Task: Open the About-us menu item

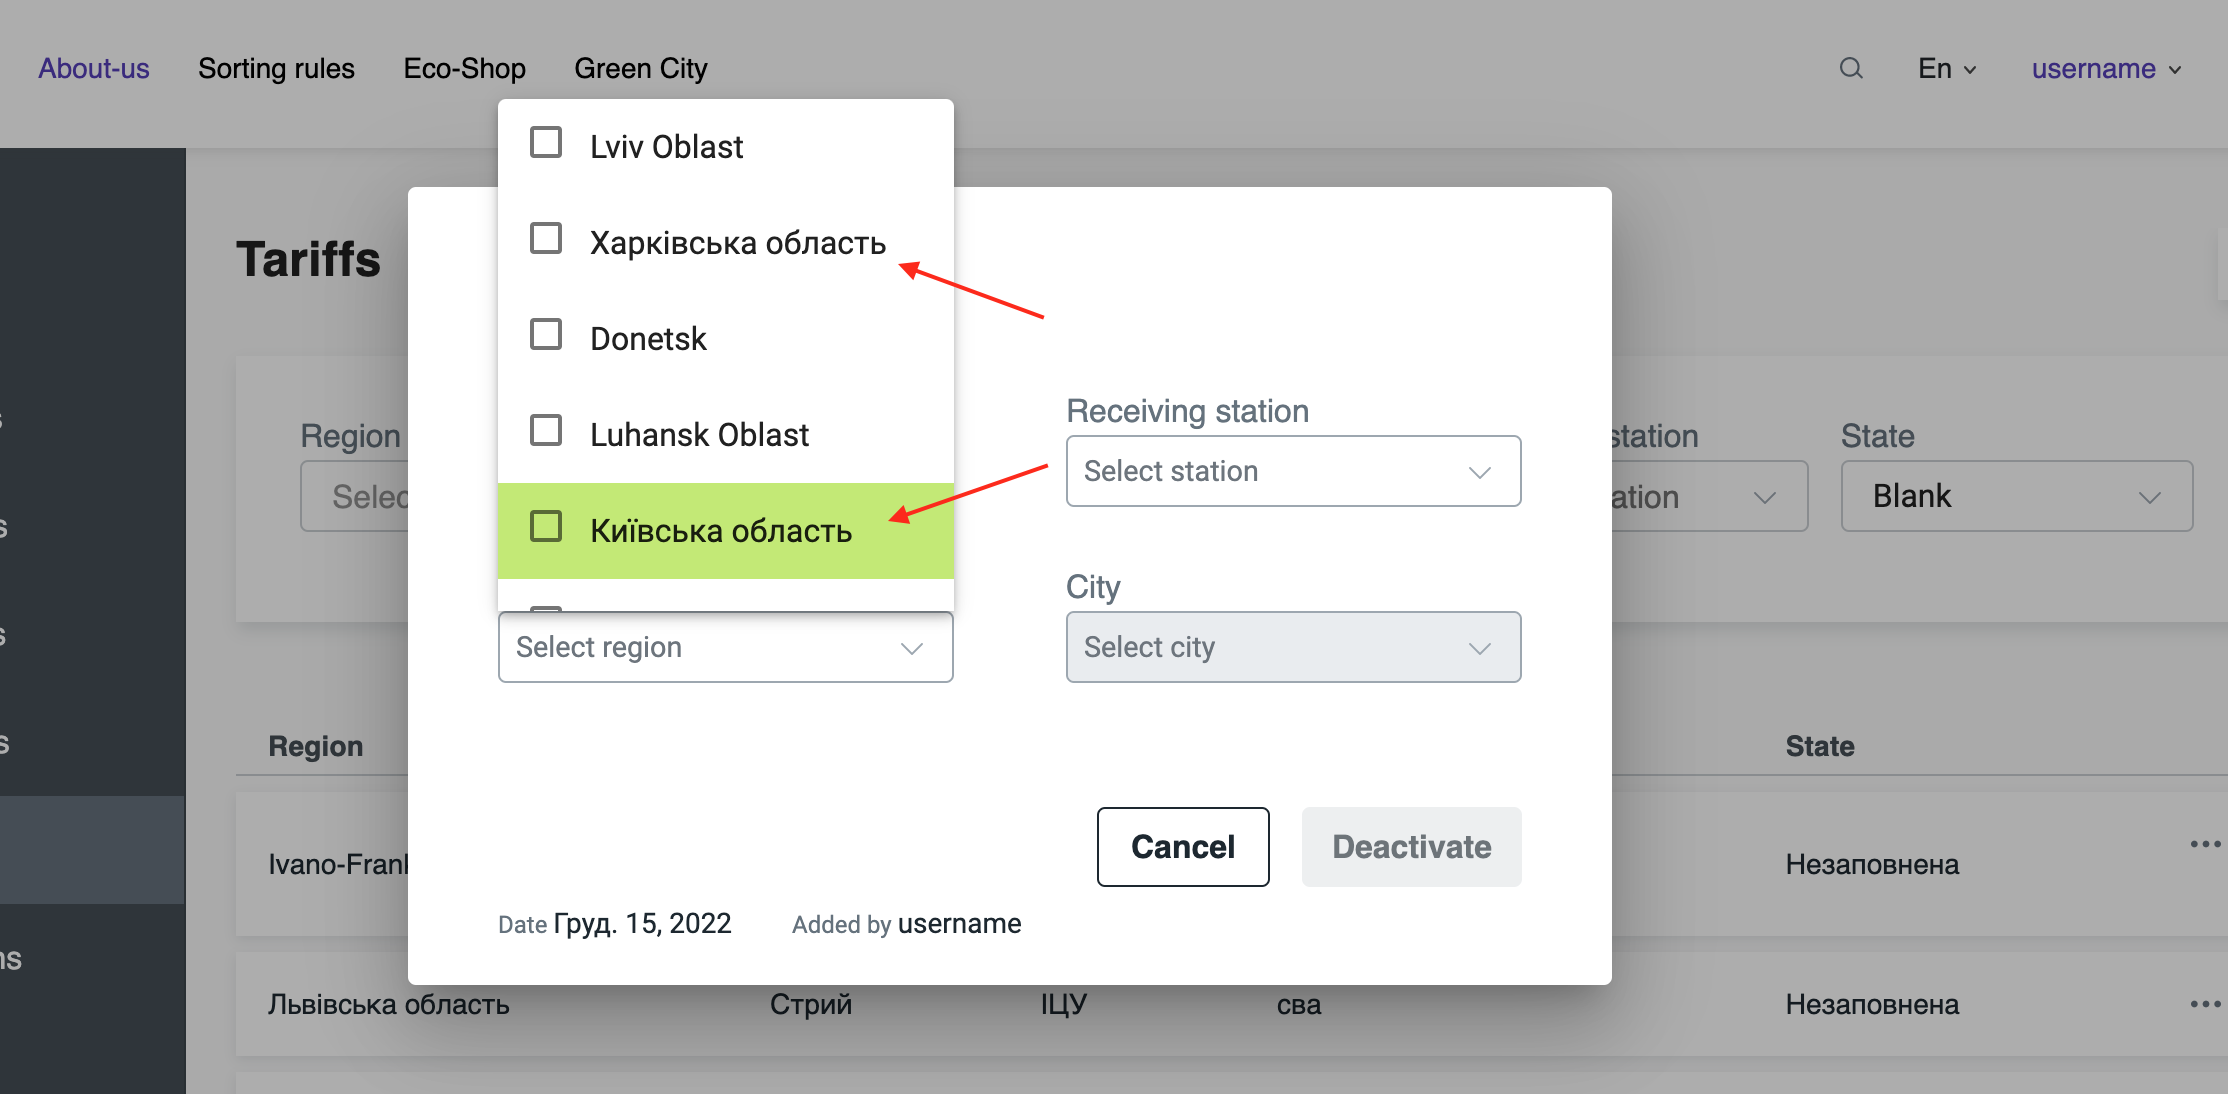Action: pos(94,68)
